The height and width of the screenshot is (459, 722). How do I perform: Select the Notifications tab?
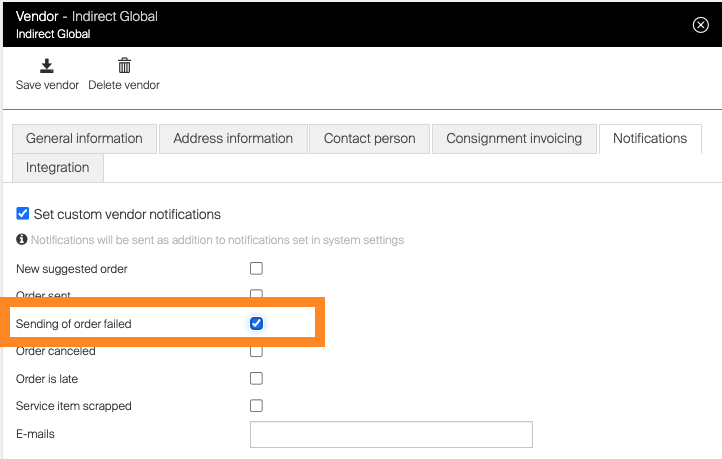[649, 139]
